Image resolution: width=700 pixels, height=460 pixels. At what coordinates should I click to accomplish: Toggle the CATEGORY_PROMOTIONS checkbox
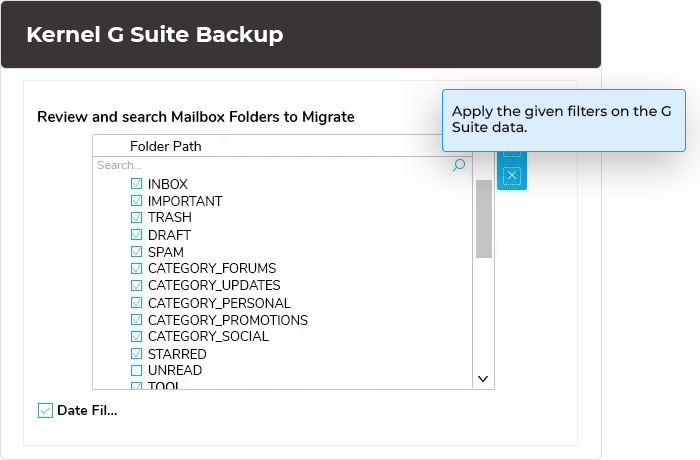(137, 319)
